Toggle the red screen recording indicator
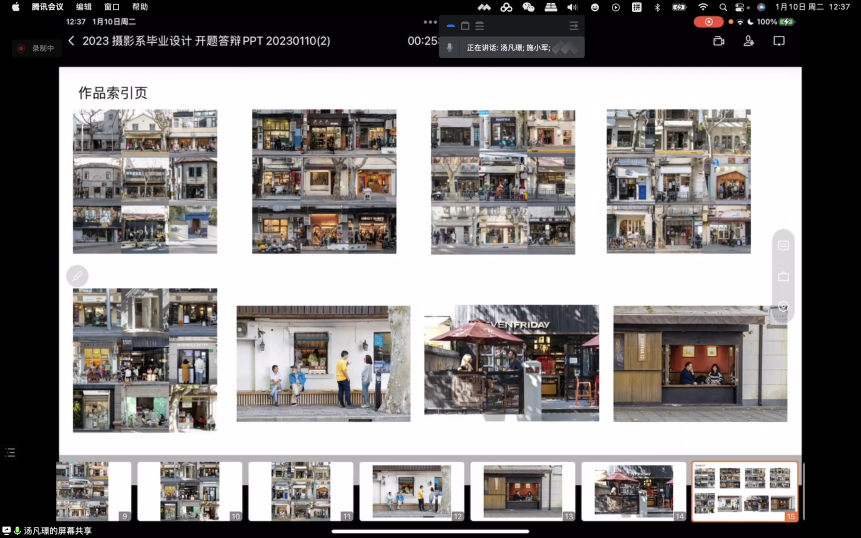The height and width of the screenshot is (538, 861). click(708, 22)
